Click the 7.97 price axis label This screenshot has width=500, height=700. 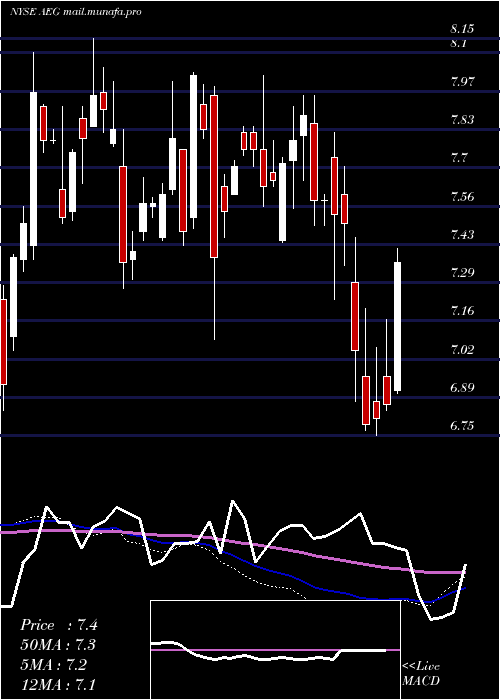tap(464, 81)
